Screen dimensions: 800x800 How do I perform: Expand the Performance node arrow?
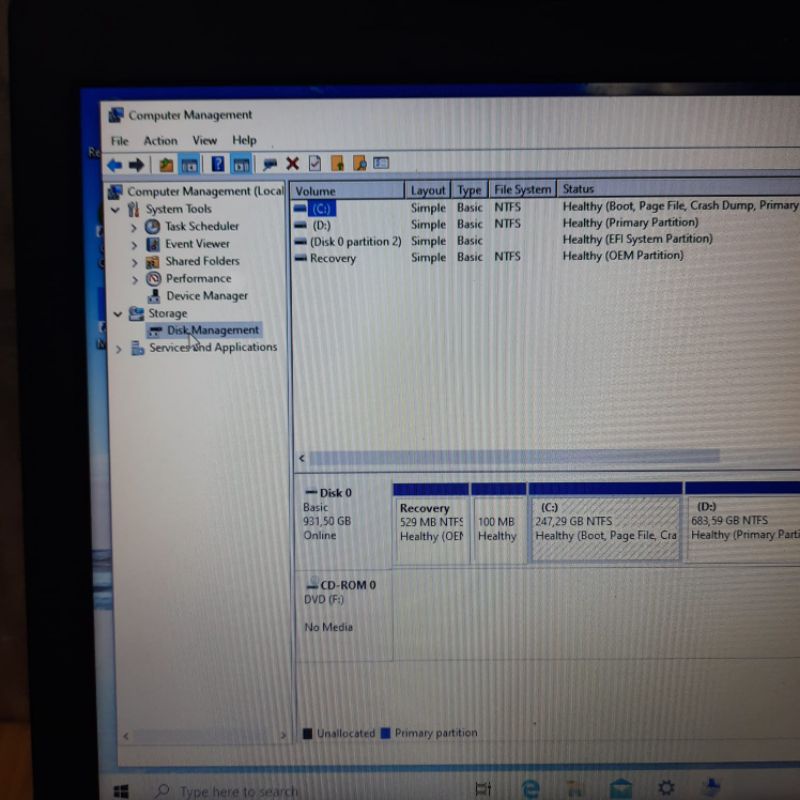(134, 279)
